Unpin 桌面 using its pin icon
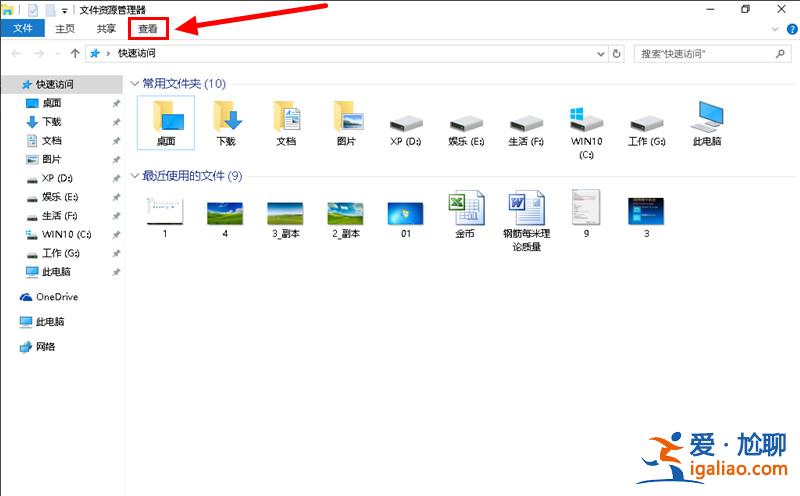Image resolution: width=800 pixels, height=496 pixels. point(116,104)
